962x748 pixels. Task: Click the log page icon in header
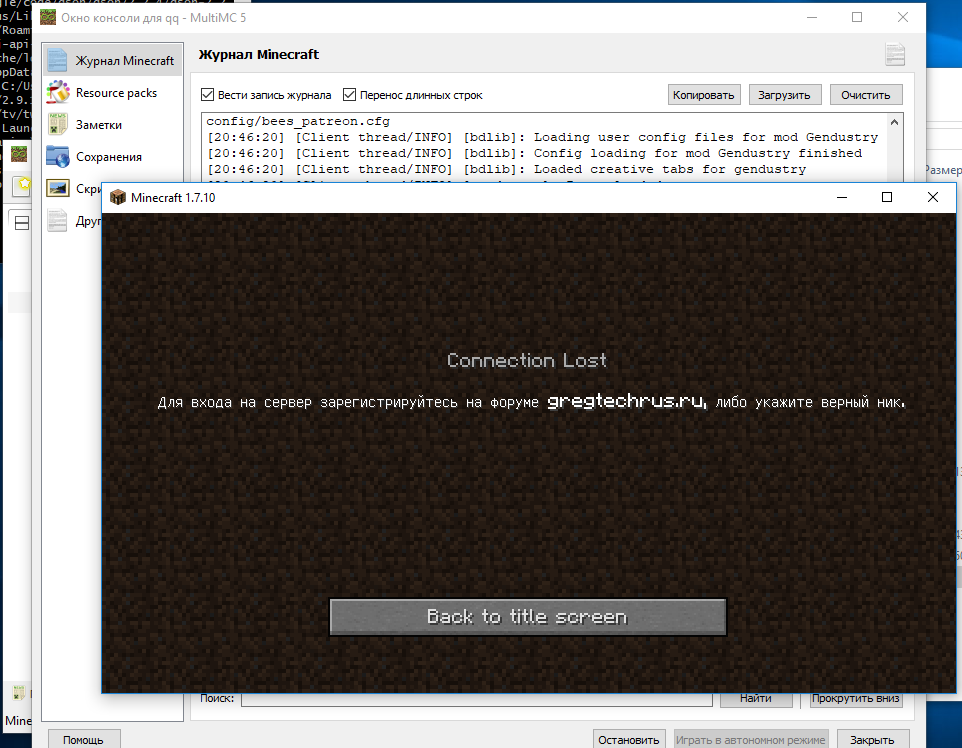(x=895, y=54)
